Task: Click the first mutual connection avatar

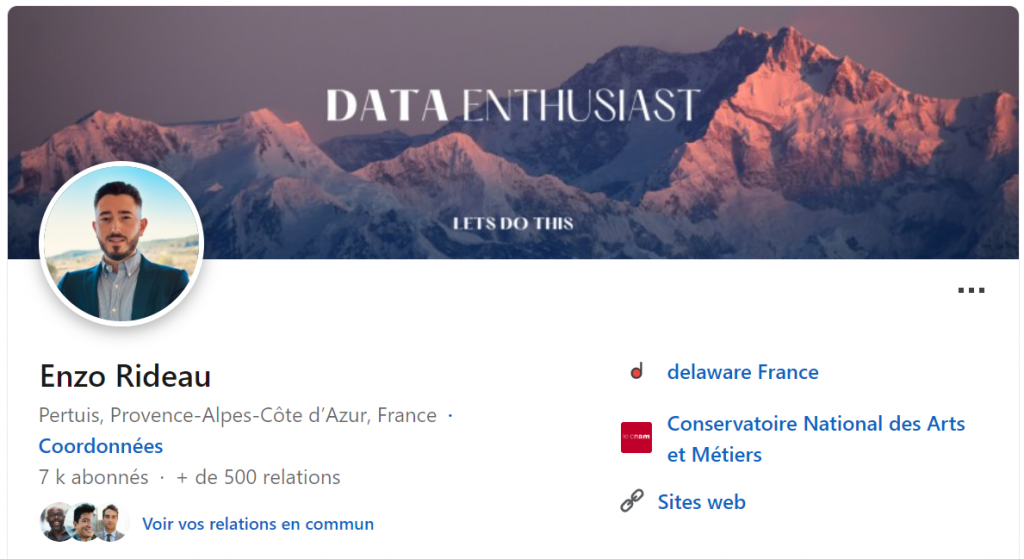Action: (56, 523)
